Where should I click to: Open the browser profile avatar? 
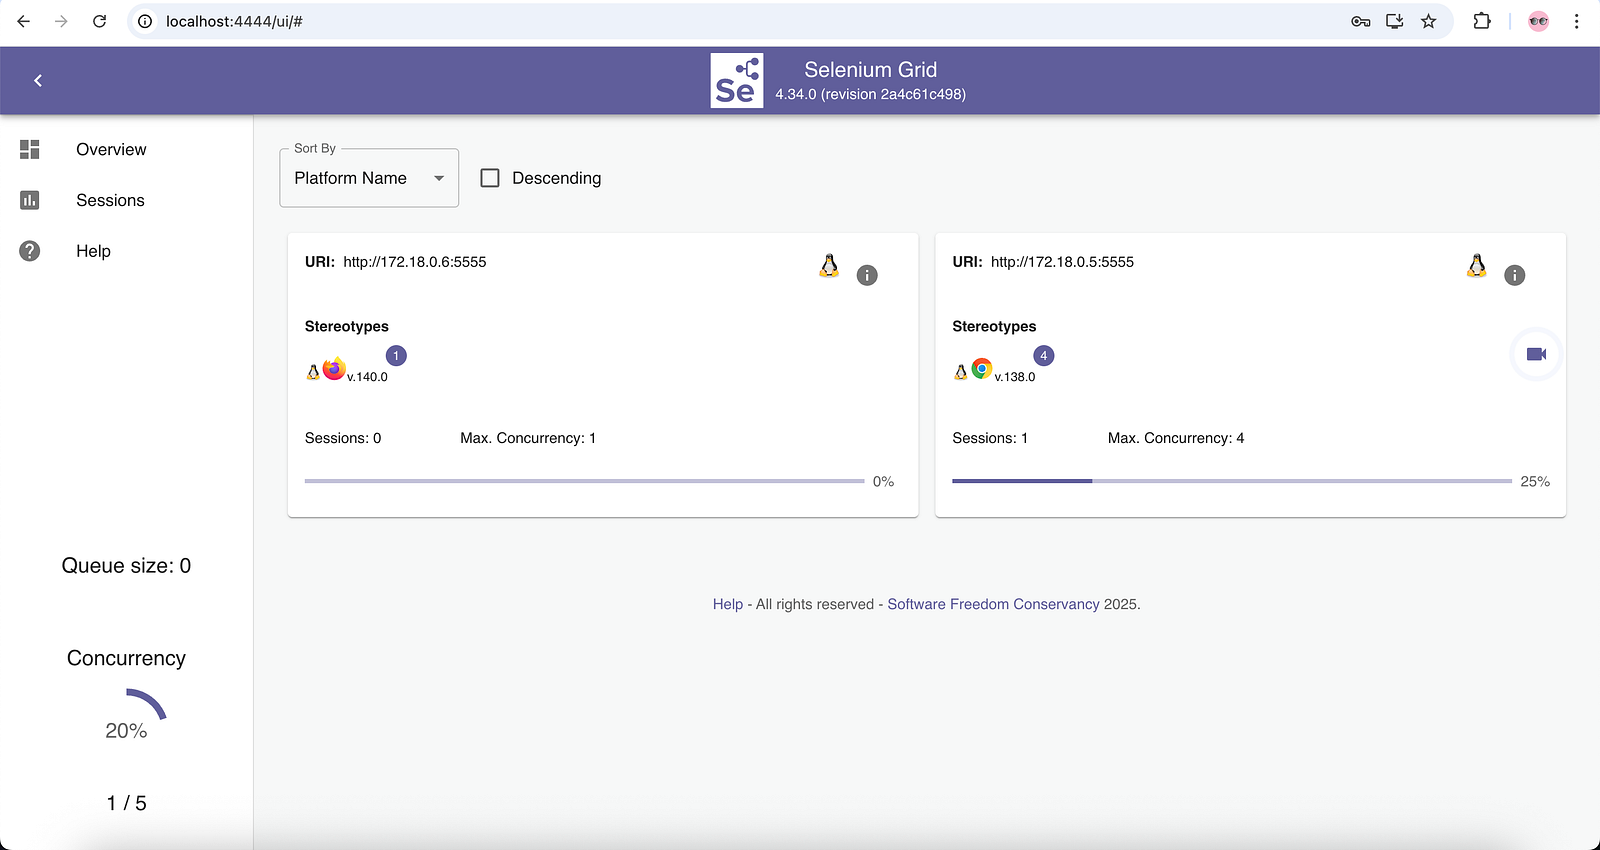1538,21
